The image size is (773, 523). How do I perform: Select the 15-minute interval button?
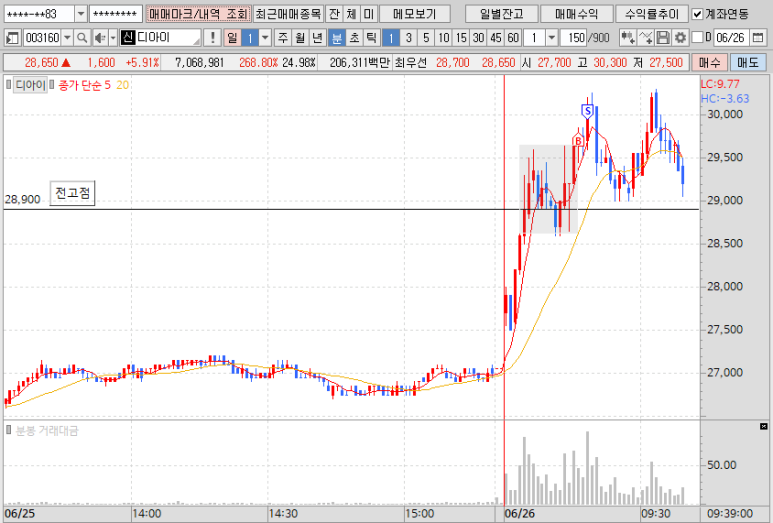[x=461, y=38]
